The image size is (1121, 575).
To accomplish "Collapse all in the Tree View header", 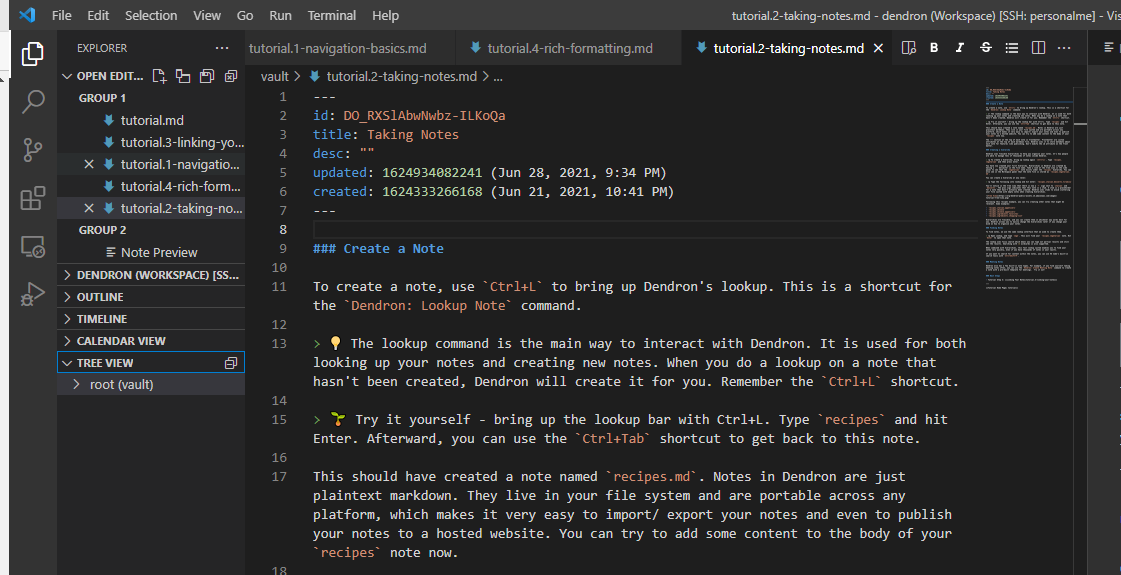I will 231,363.
